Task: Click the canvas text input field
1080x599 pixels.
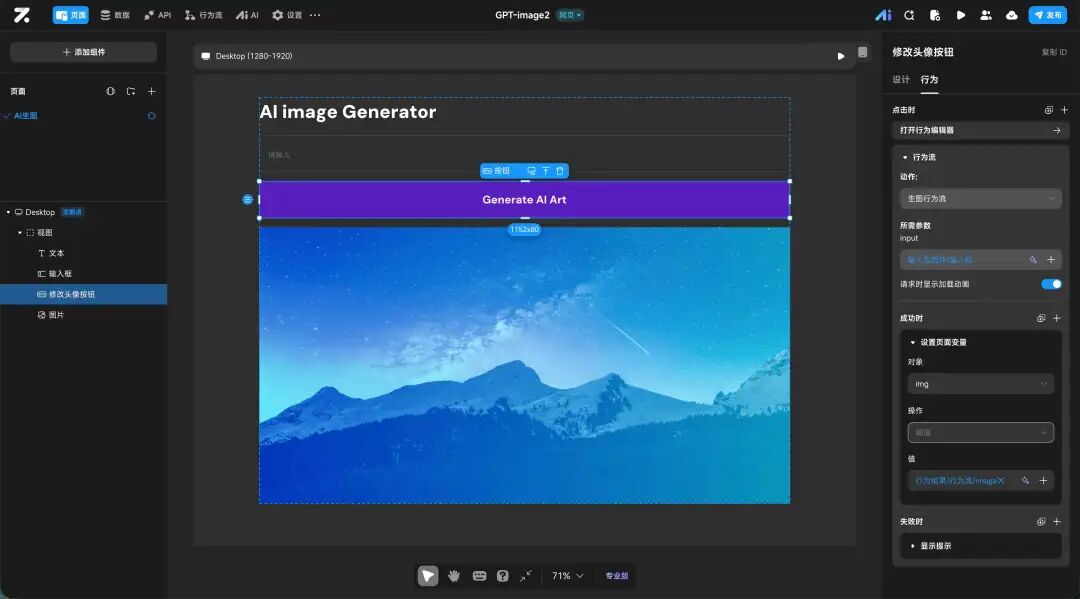Action: (524, 155)
